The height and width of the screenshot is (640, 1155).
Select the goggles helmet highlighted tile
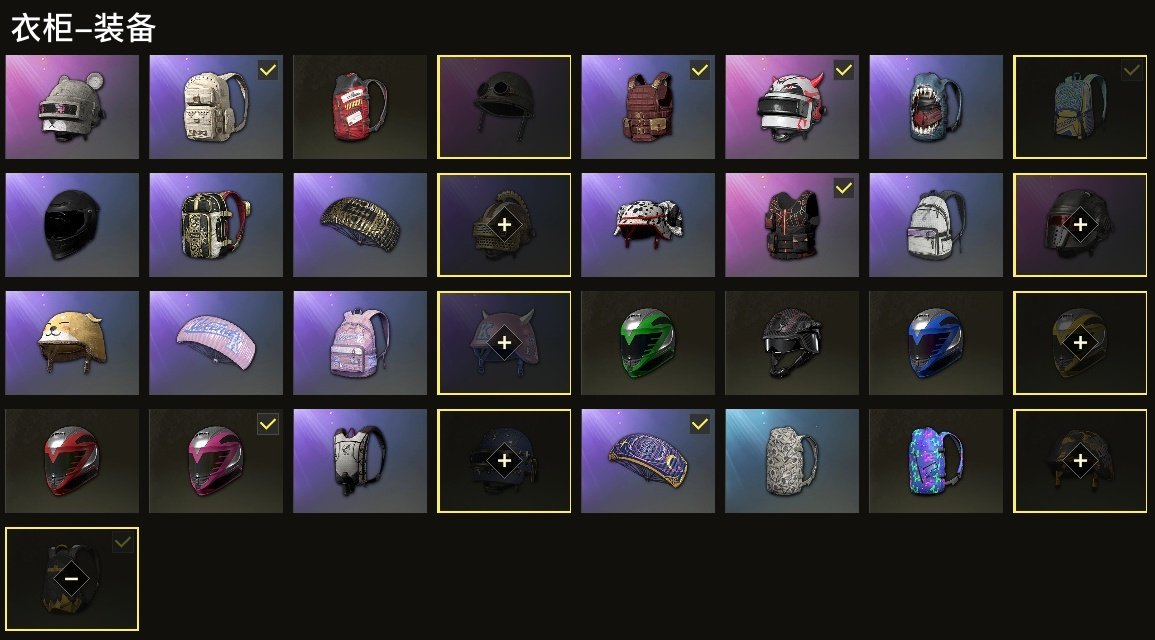[x=504, y=107]
